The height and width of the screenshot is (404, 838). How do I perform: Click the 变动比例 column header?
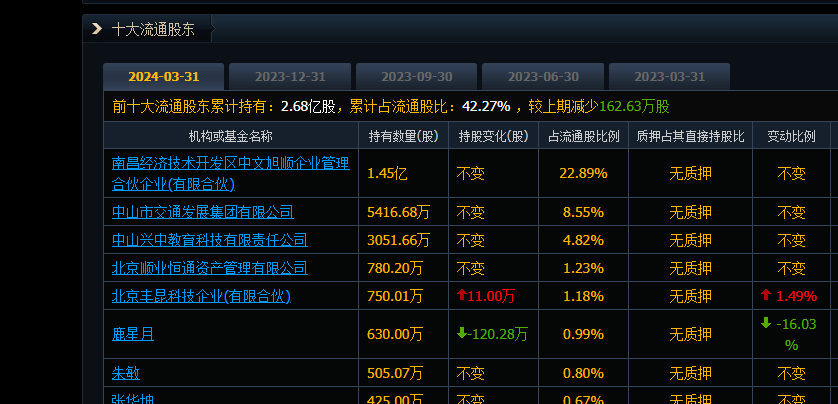point(792,136)
